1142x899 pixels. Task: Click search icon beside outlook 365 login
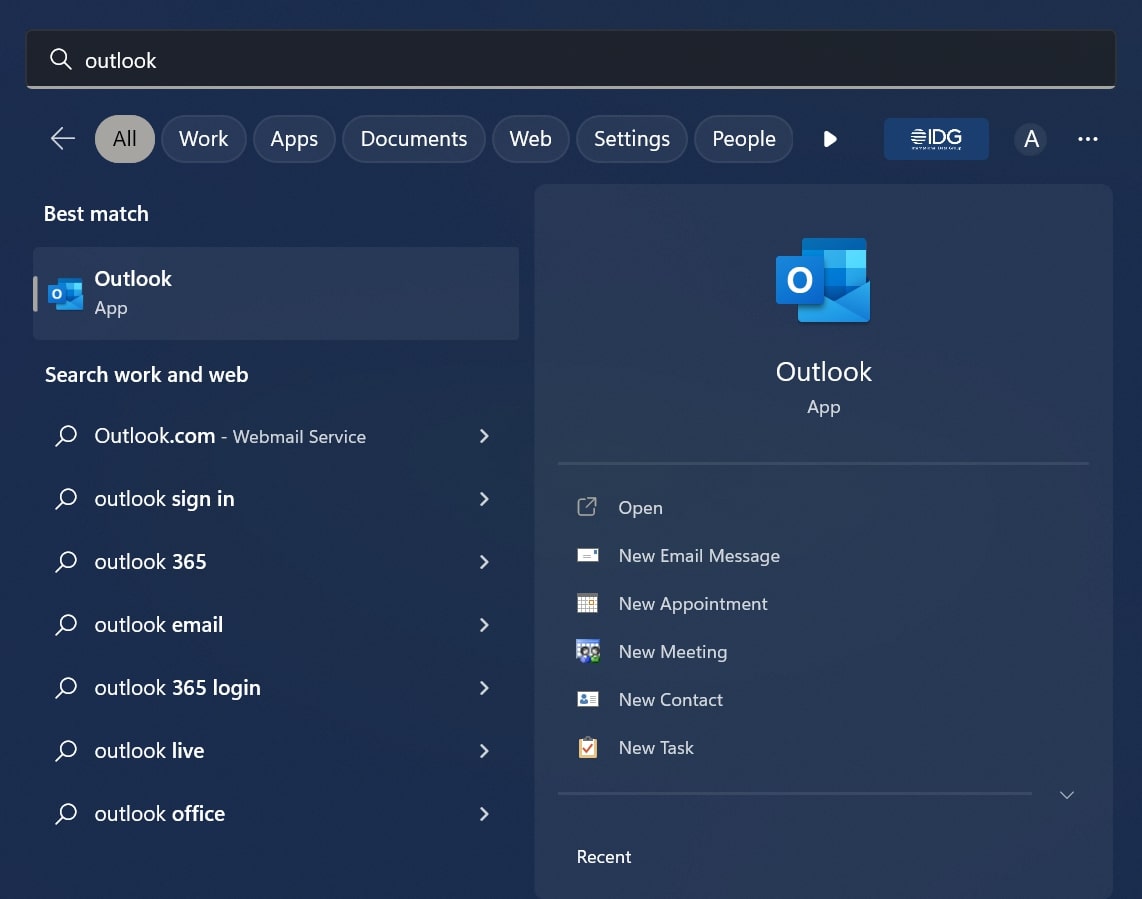tap(66, 688)
